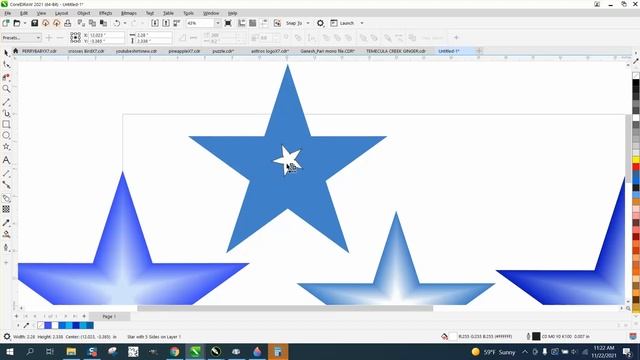The width and height of the screenshot is (640, 360).
Task: Click the Page 1 tab
Action: [109, 316]
